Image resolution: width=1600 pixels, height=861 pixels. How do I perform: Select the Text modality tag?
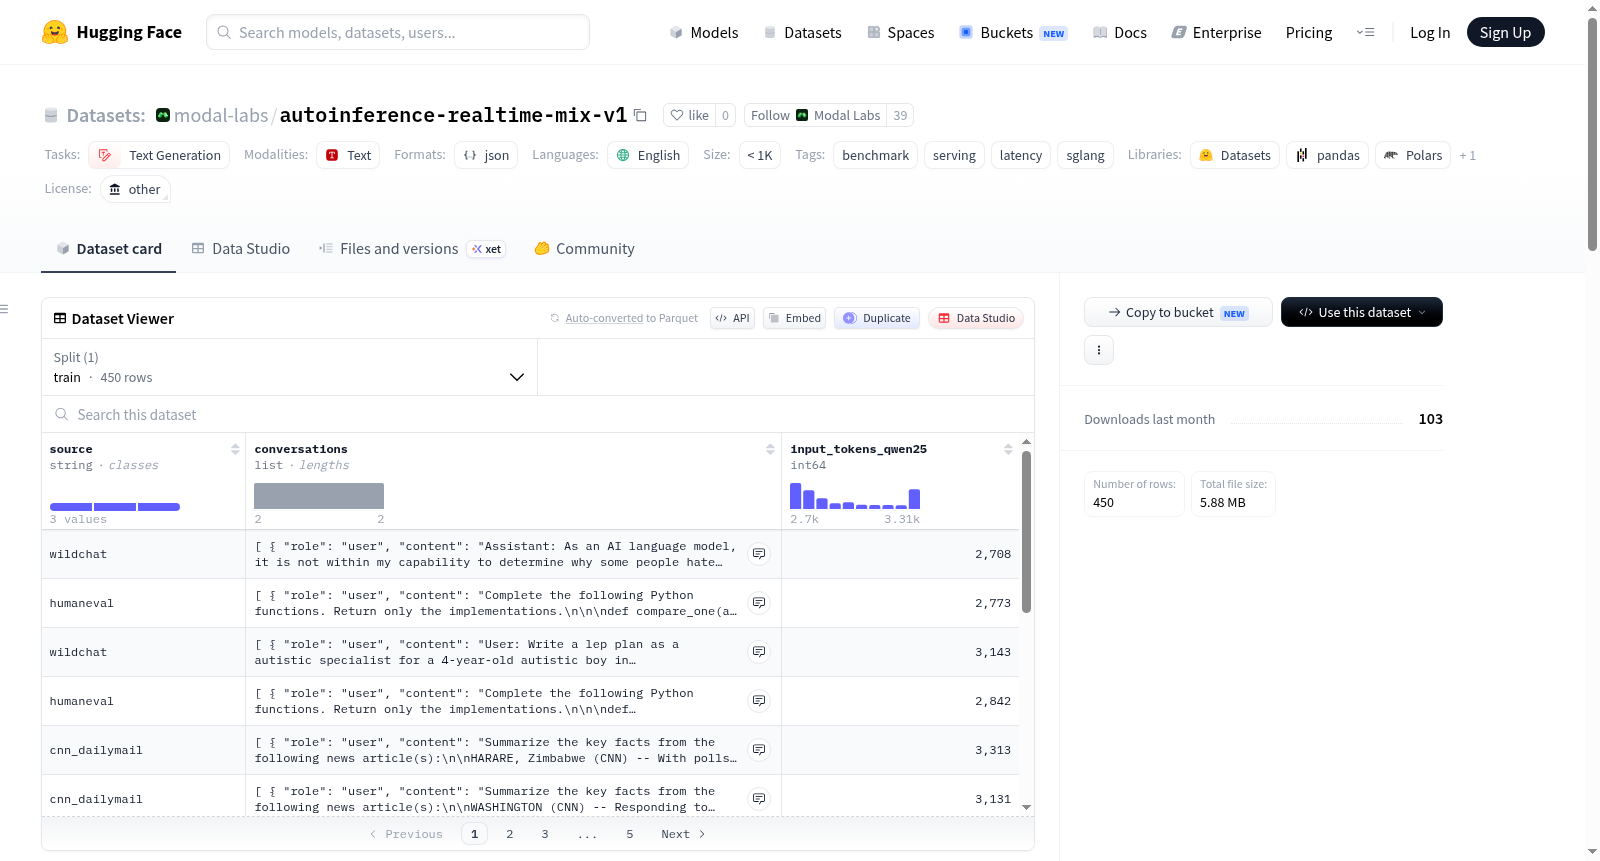[x=348, y=155]
